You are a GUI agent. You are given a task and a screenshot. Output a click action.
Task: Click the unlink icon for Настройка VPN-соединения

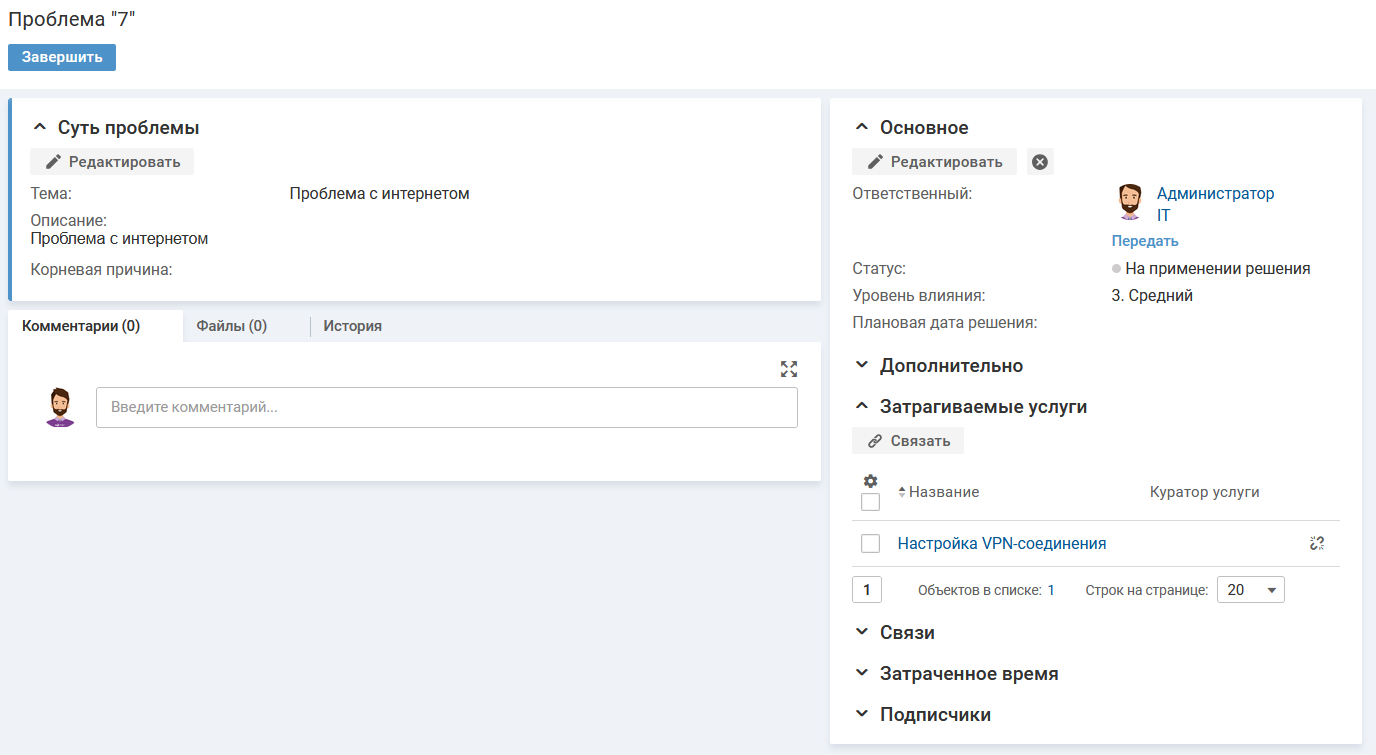point(1316,543)
